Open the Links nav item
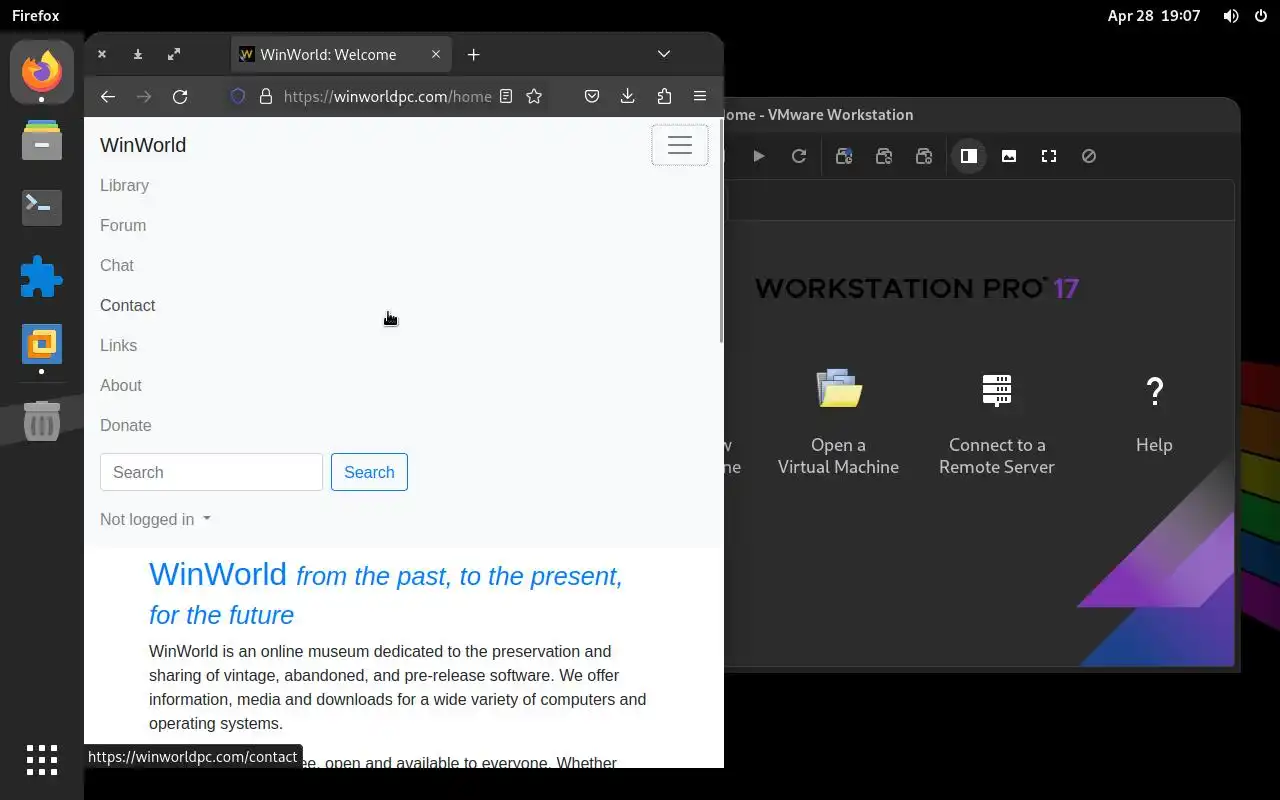Image resolution: width=1280 pixels, height=800 pixels. point(118,345)
